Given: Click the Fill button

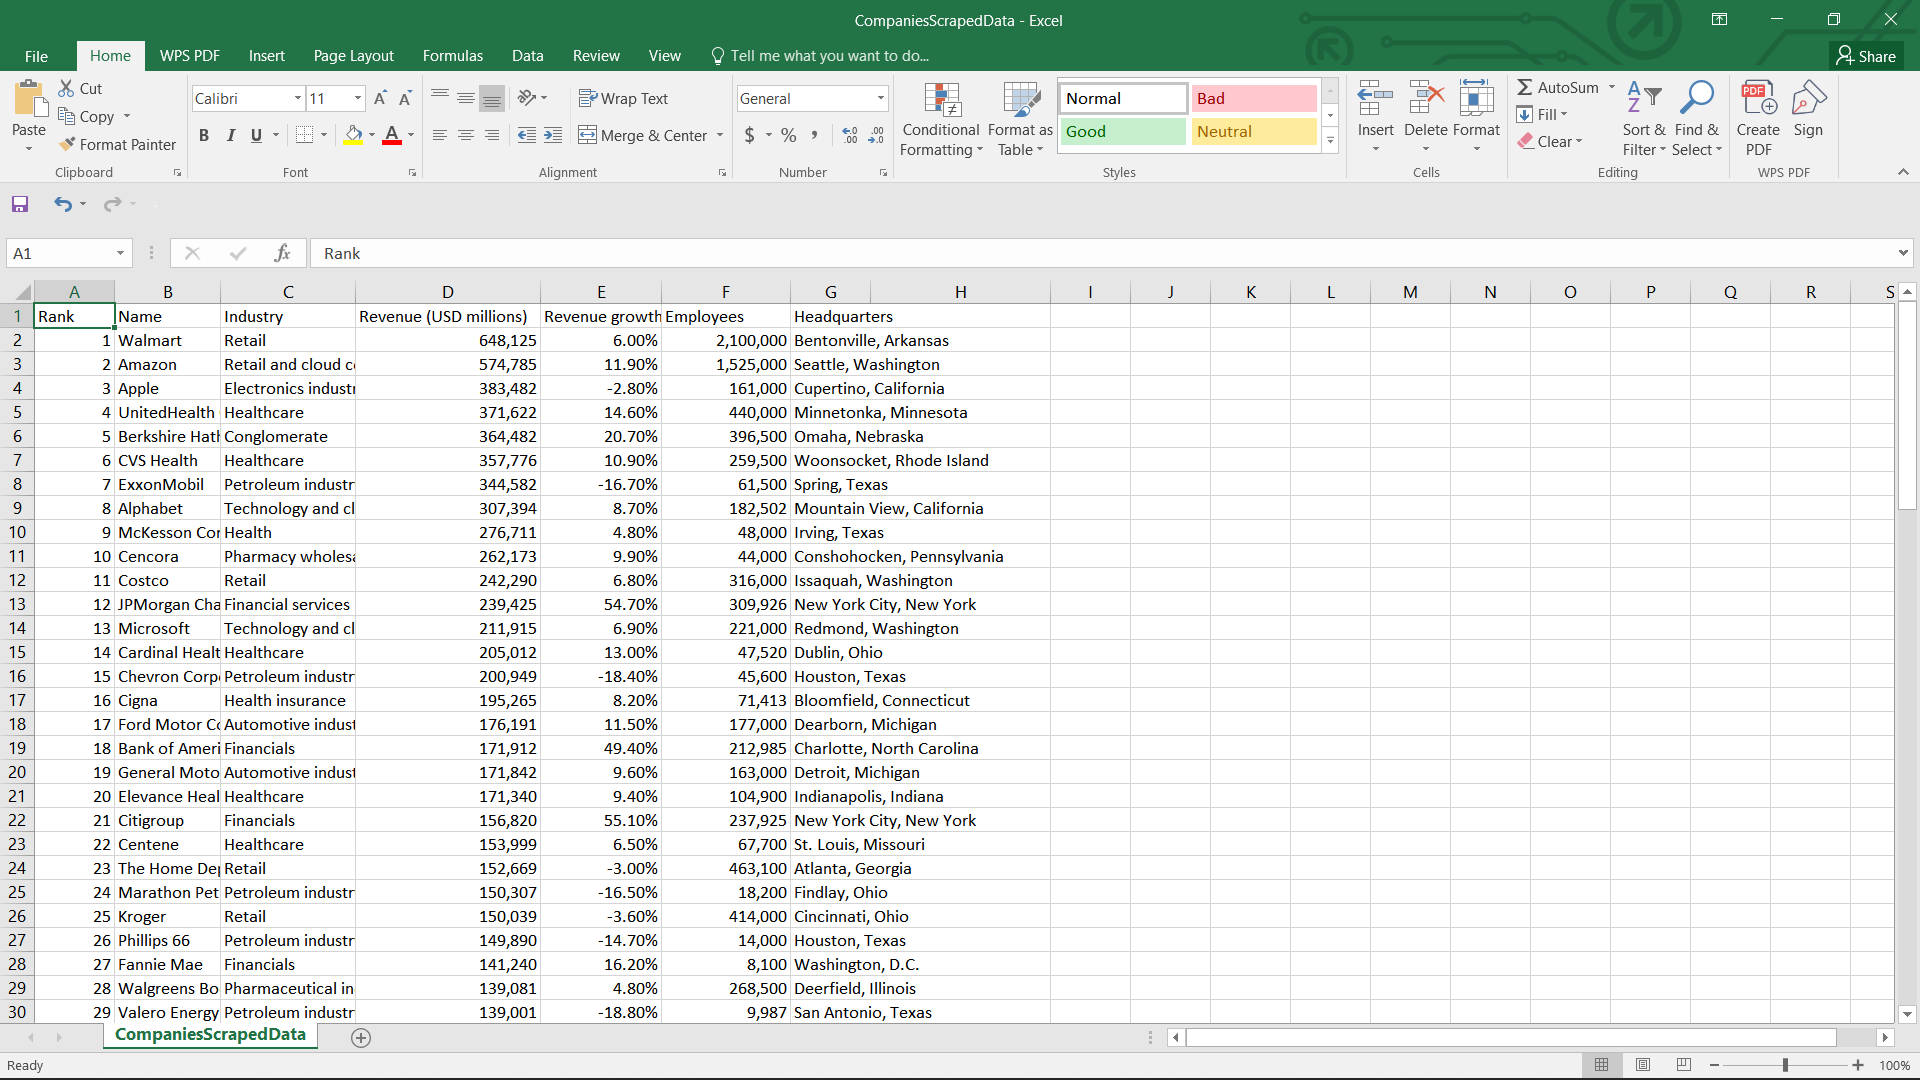Looking at the screenshot, I should tap(1542, 114).
